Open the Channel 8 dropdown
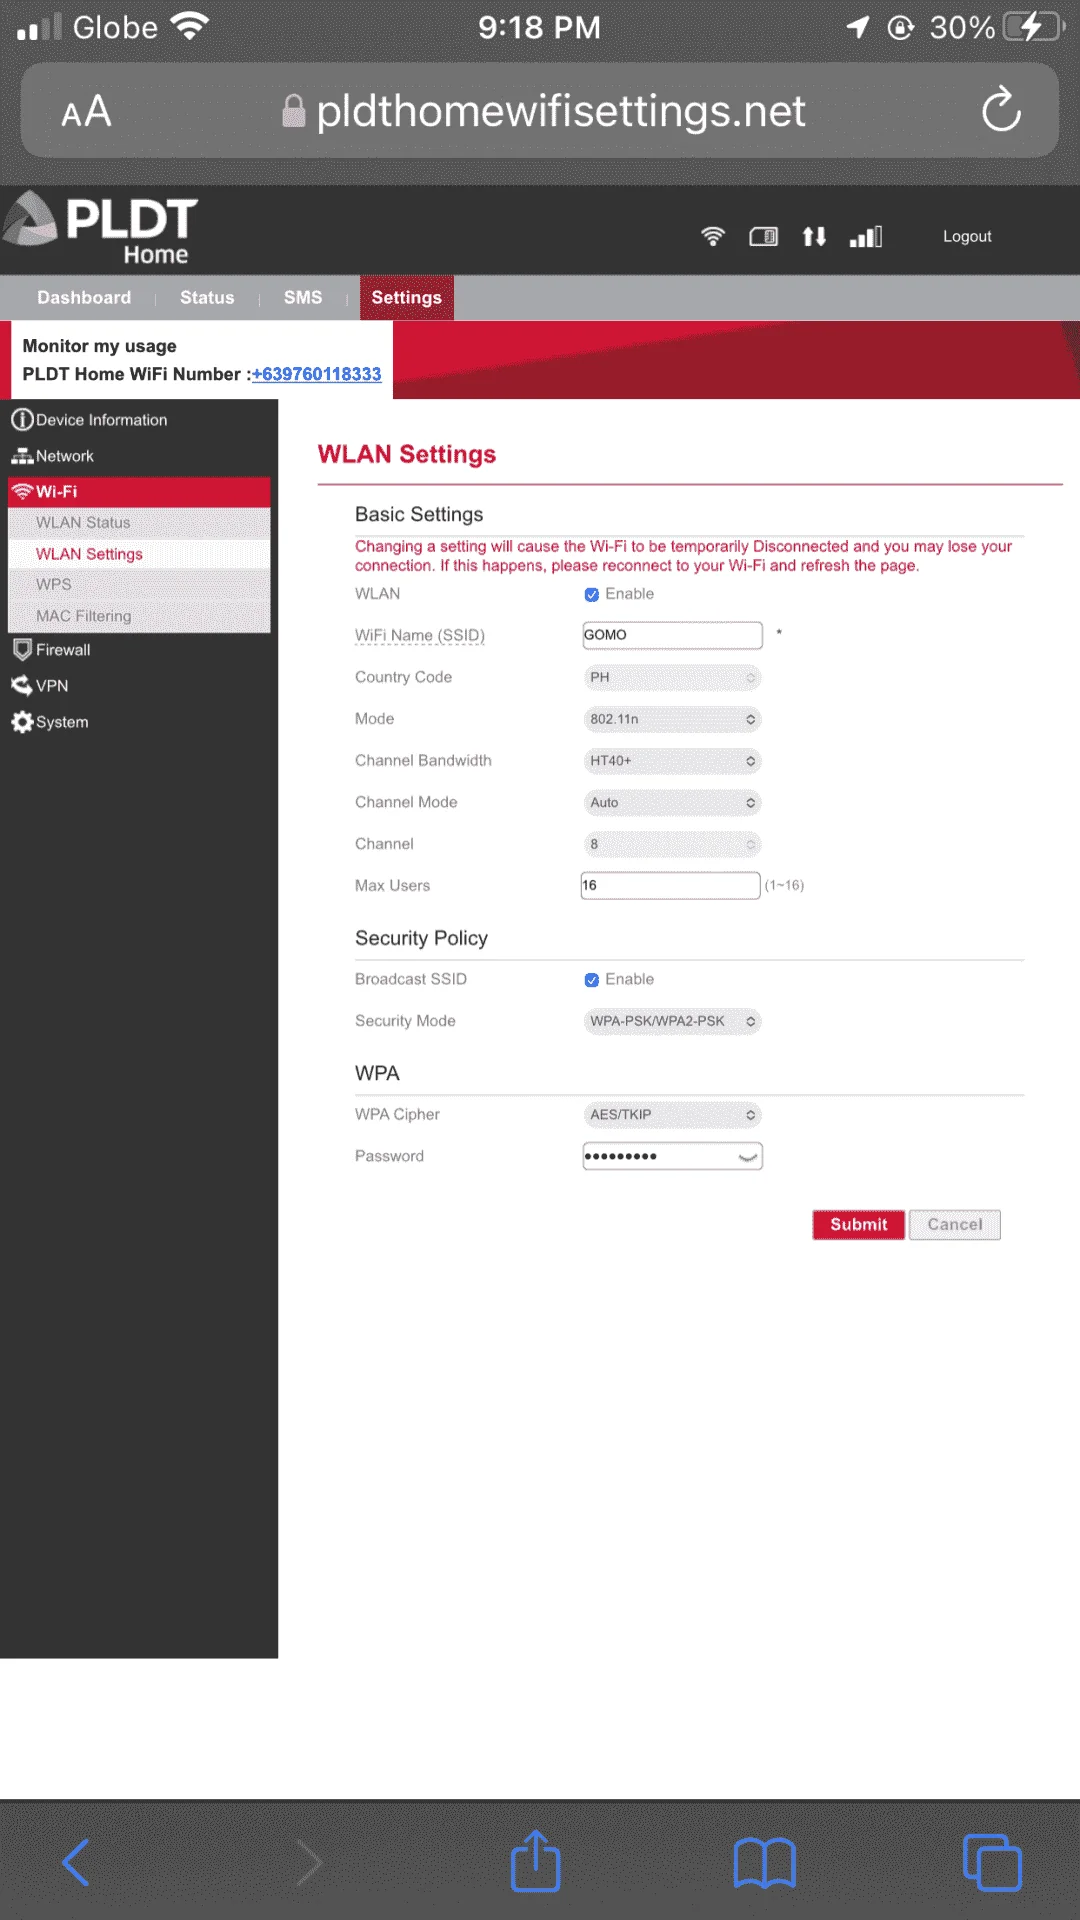 point(672,845)
